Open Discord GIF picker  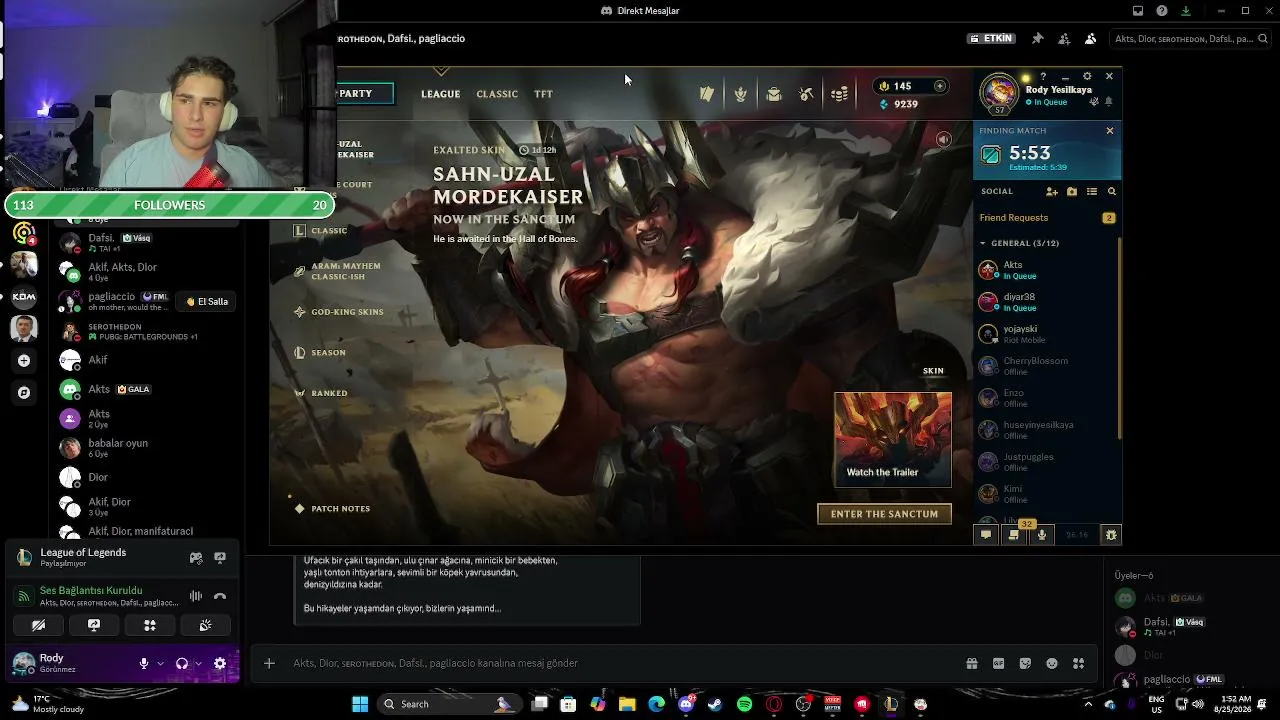[x=998, y=663]
